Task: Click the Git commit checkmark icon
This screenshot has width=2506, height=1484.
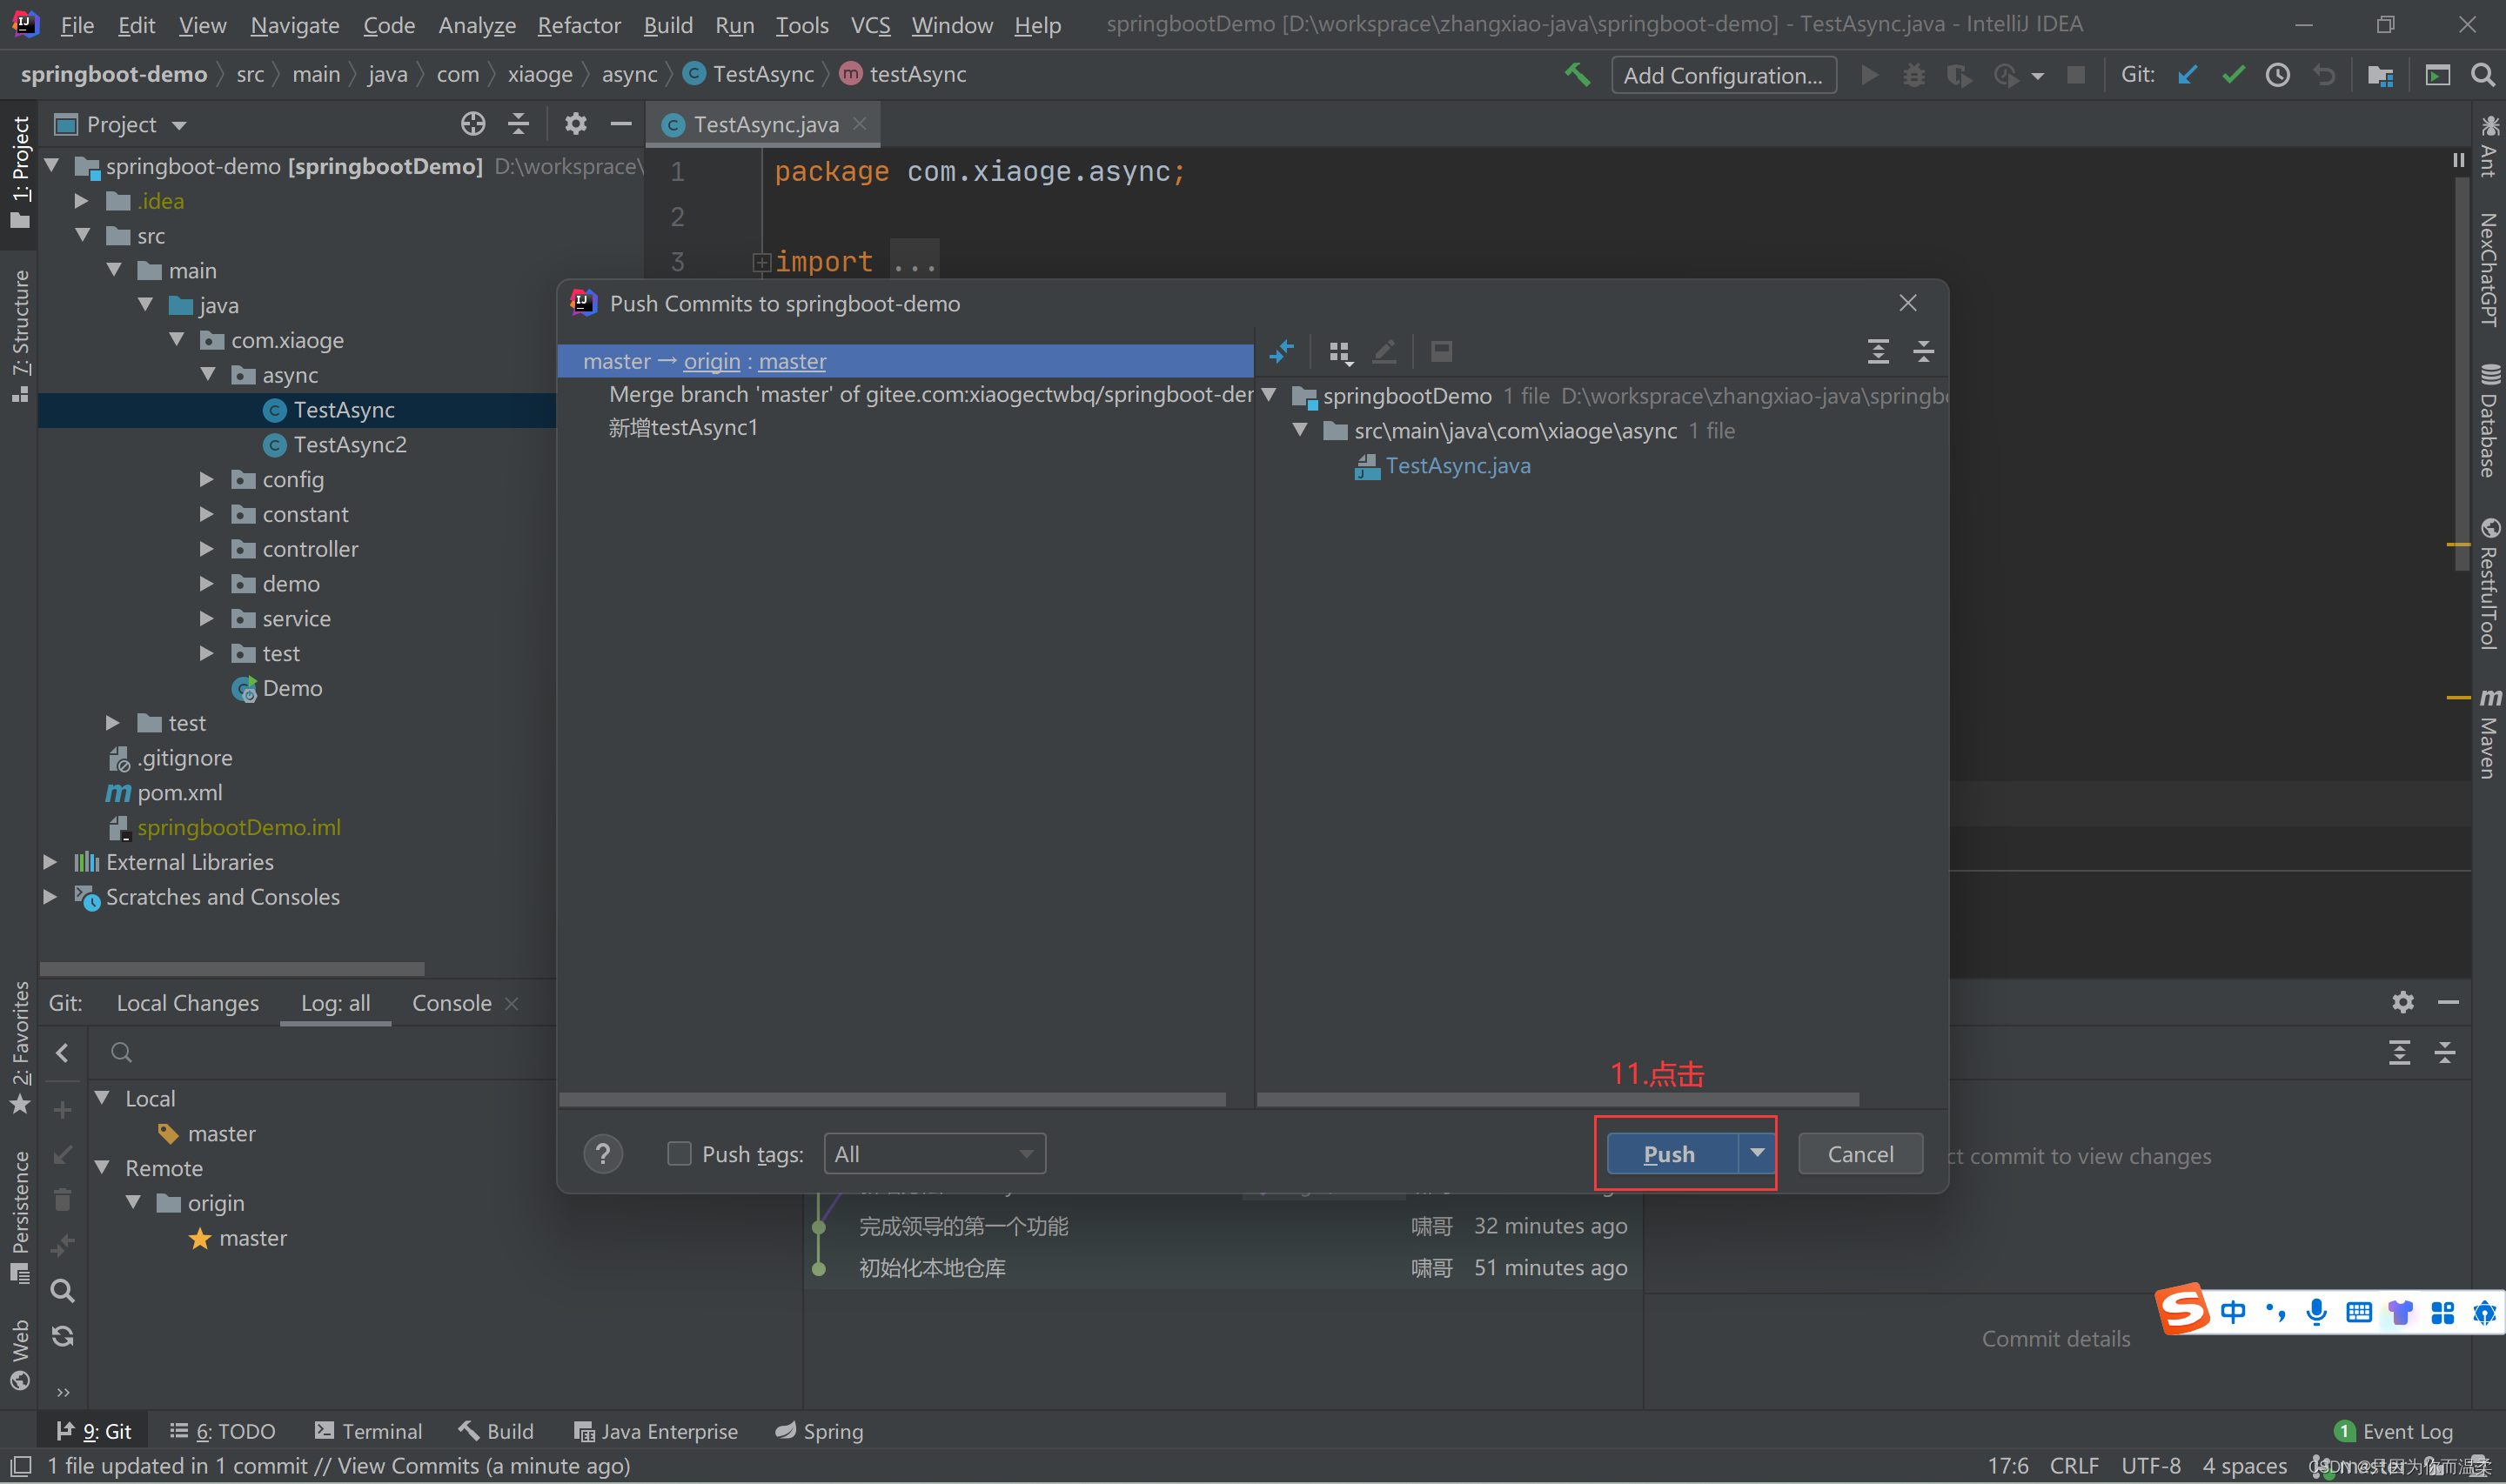Action: tap(2232, 75)
